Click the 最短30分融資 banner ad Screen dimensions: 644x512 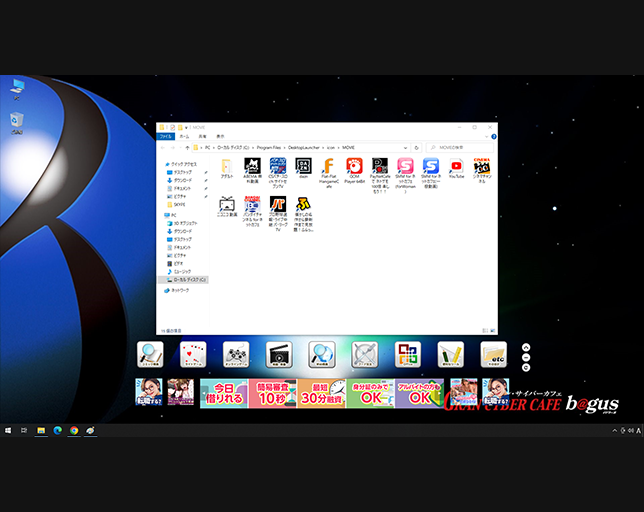coord(322,393)
